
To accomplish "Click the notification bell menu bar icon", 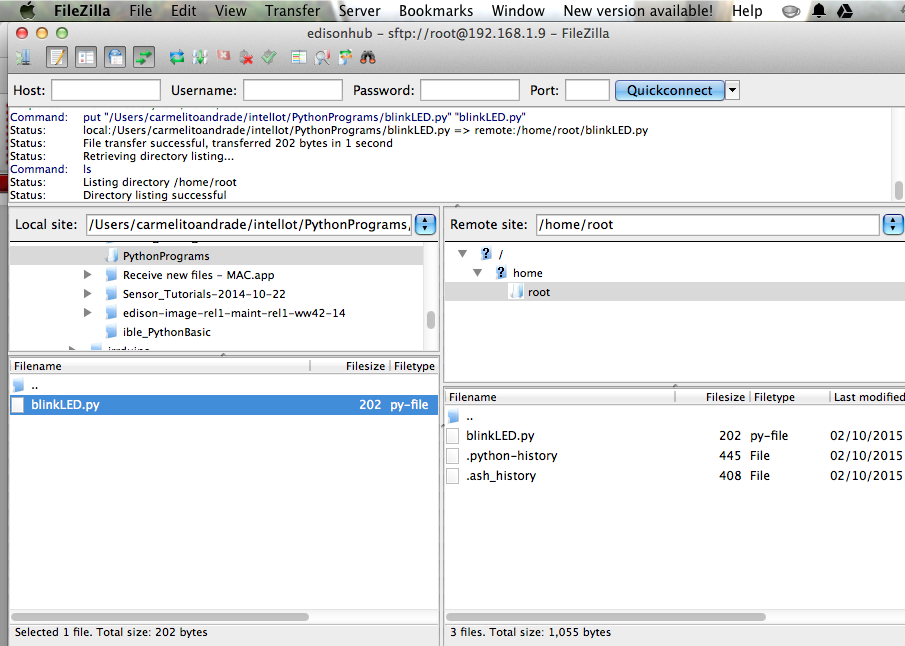I will pos(818,10).
